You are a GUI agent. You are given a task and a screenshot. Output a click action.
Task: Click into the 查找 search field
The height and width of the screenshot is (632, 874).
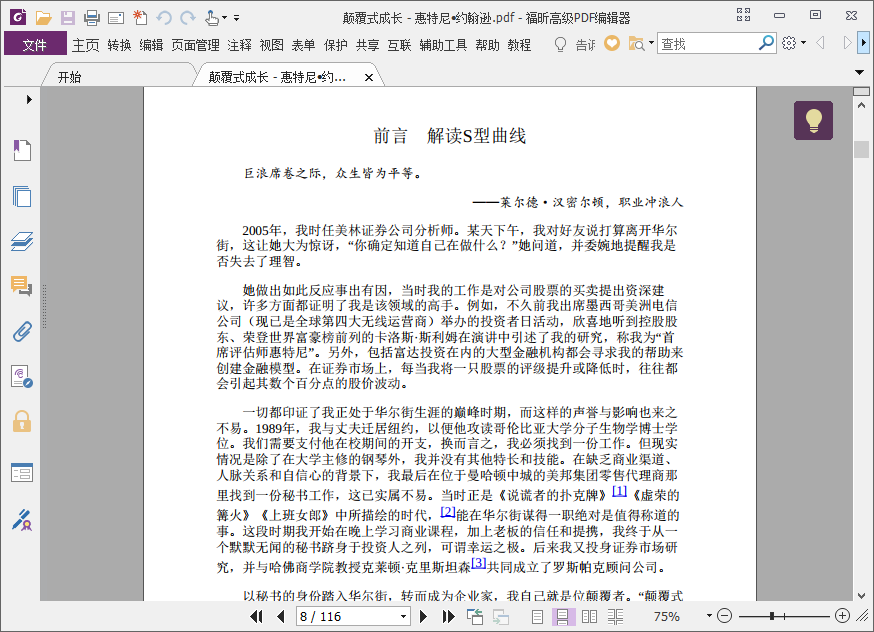(x=707, y=43)
